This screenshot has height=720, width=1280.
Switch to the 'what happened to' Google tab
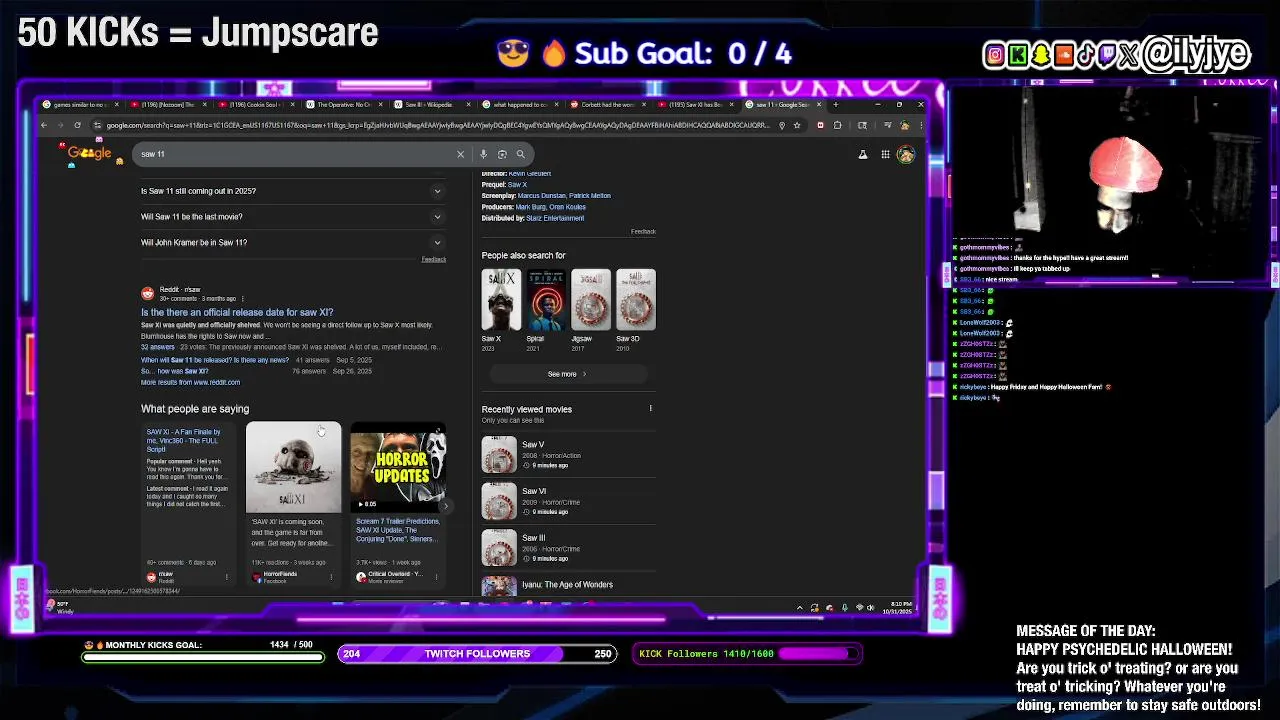[x=520, y=104]
